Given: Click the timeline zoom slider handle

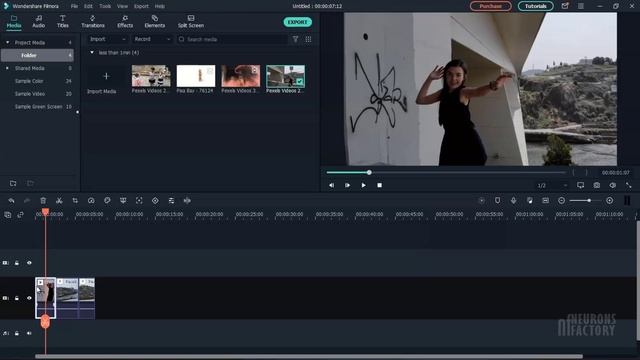Looking at the screenshot, I should (x=589, y=200).
